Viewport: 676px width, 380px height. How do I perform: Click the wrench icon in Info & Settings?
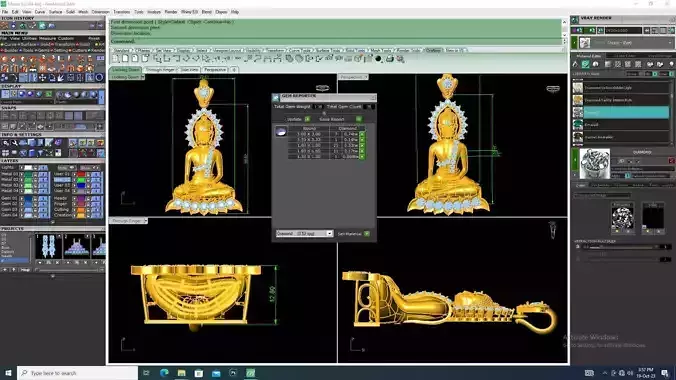[x=14, y=143]
